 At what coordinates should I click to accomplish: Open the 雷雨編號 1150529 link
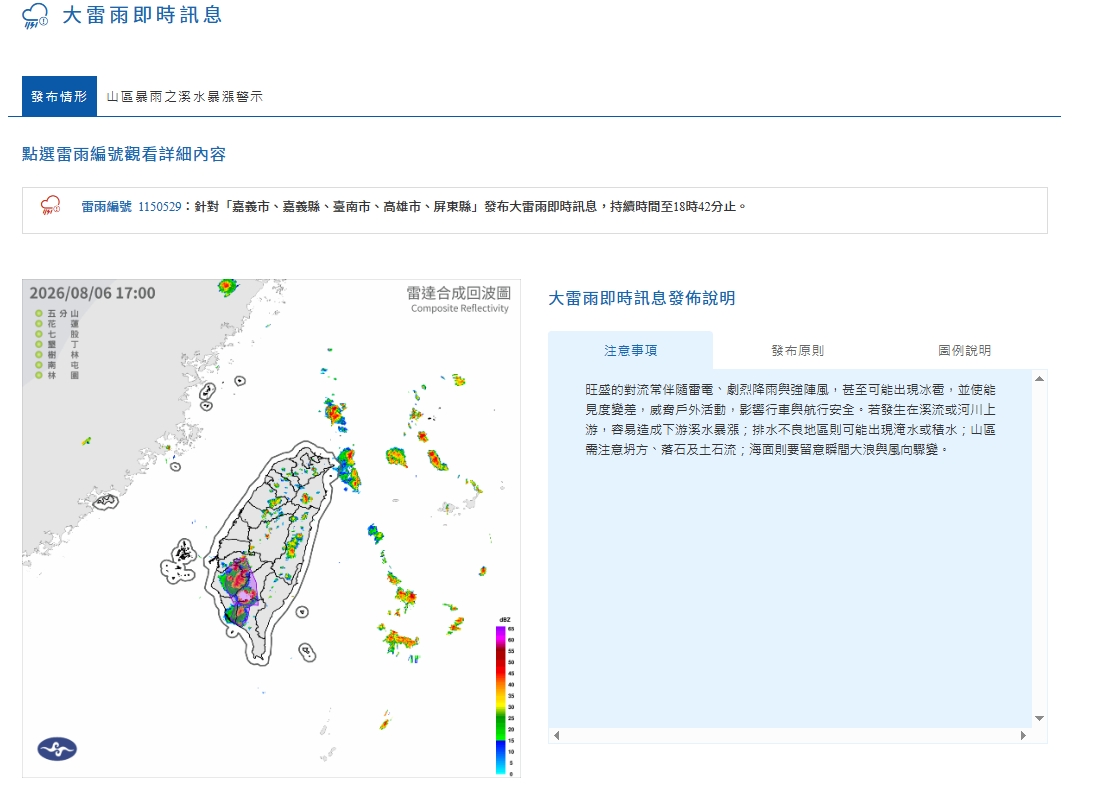click(x=132, y=207)
